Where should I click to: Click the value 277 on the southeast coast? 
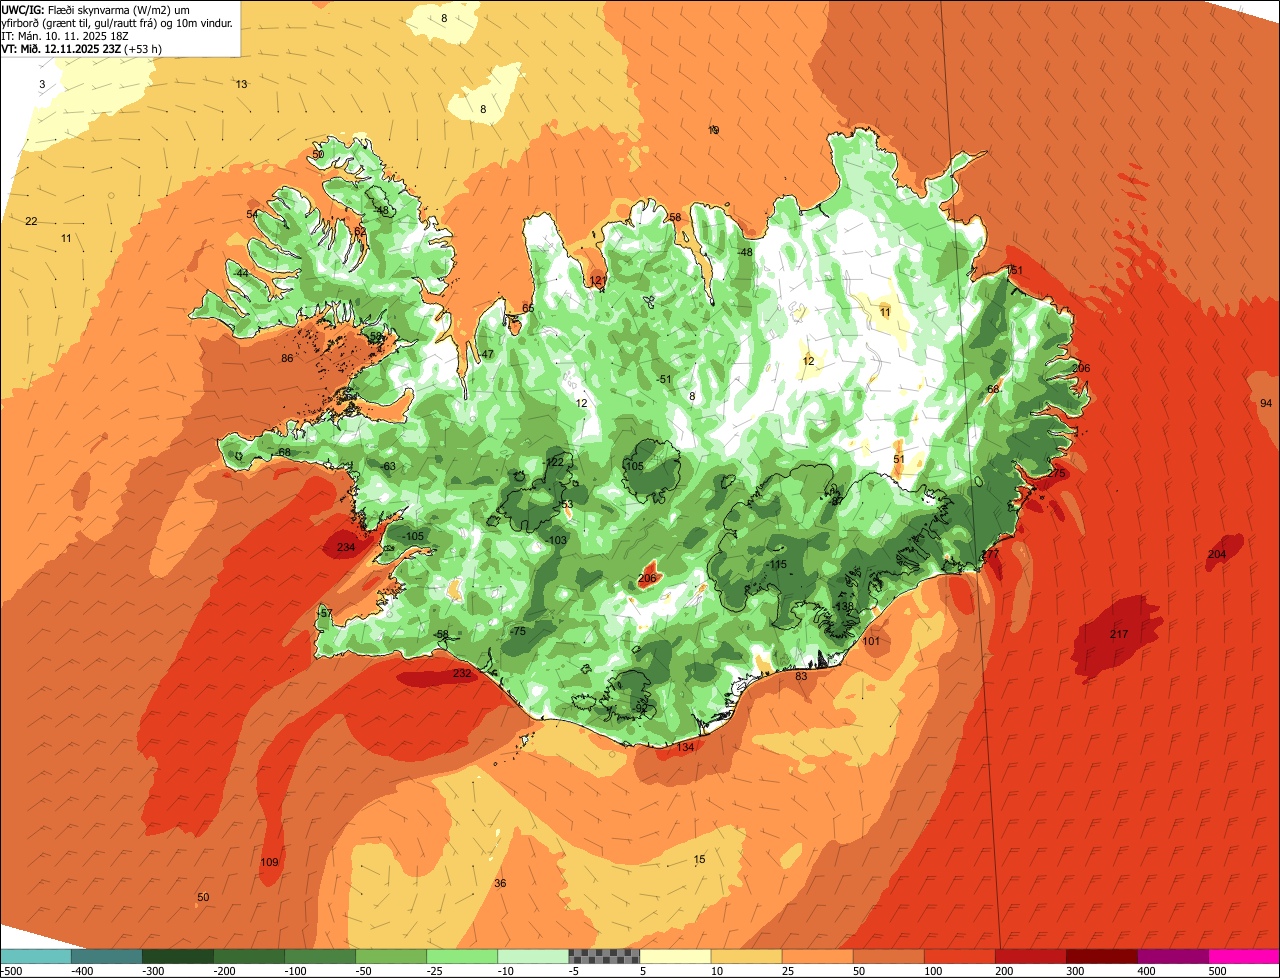[x=991, y=554]
